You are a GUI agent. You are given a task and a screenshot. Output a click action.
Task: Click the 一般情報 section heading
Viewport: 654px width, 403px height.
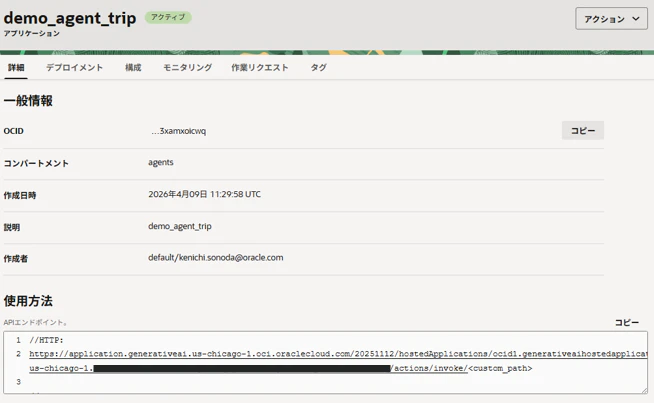pyautogui.click(x=28, y=101)
